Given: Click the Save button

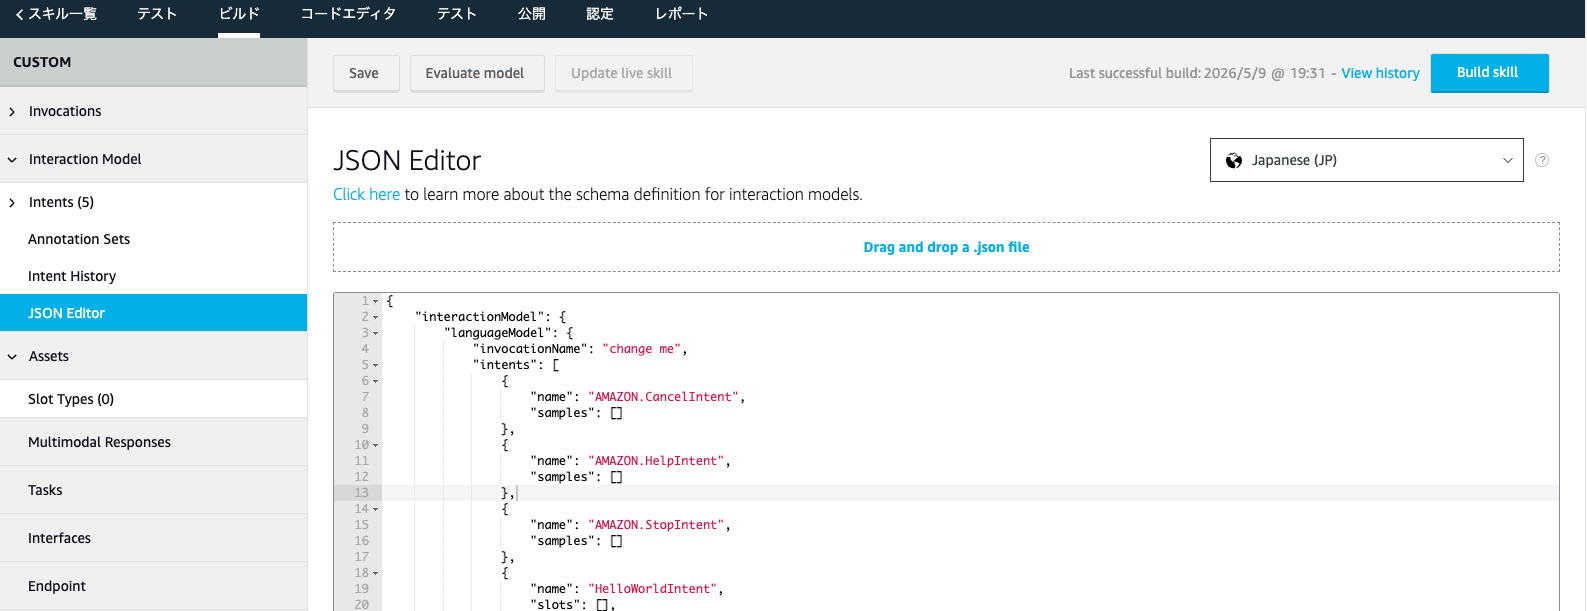Looking at the screenshot, I should click(364, 73).
